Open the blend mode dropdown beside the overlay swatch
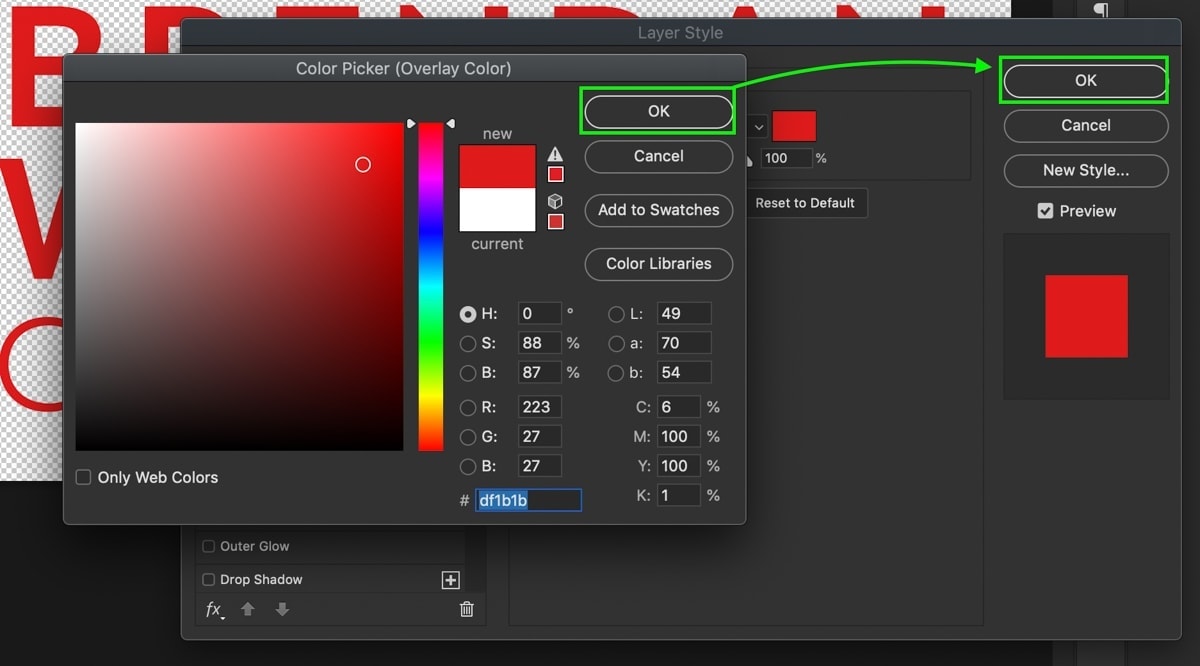 tap(758, 127)
